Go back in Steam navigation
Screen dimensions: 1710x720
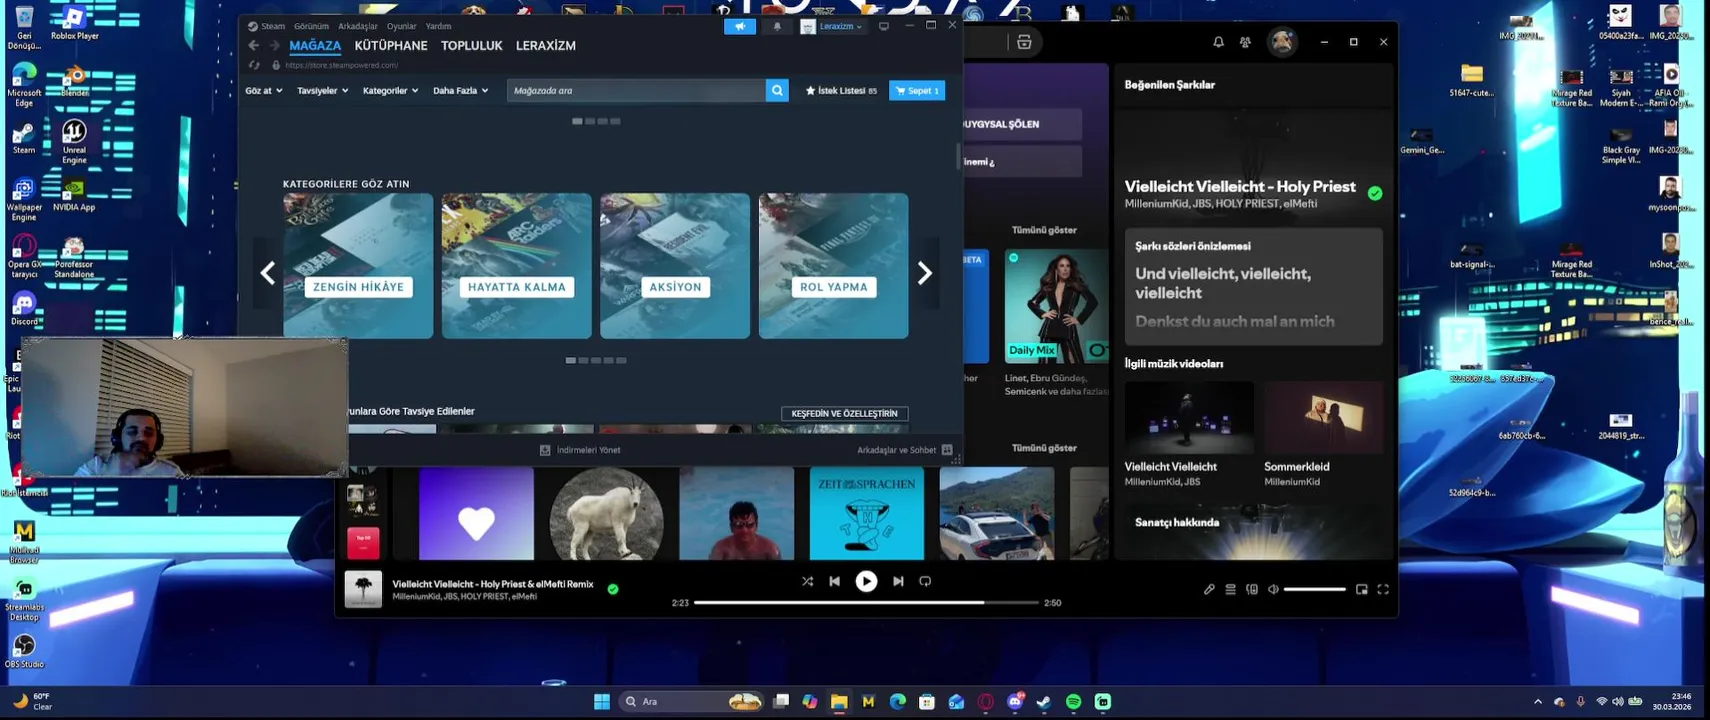tap(254, 46)
